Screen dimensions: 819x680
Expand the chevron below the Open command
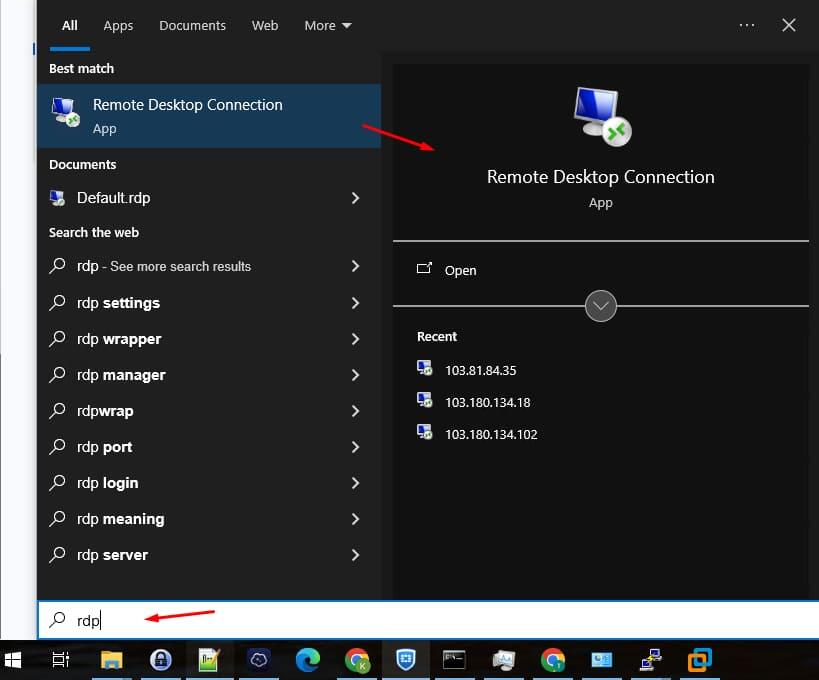click(x=600, y=306)
